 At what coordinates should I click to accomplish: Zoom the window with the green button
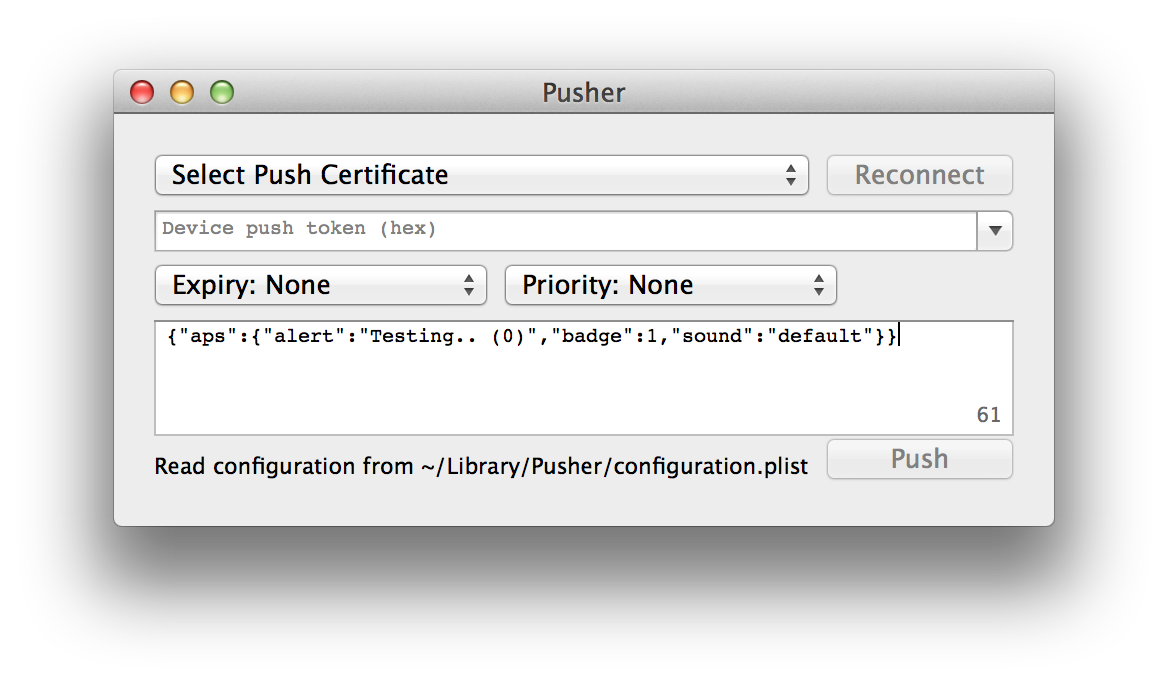pos(222,92)
